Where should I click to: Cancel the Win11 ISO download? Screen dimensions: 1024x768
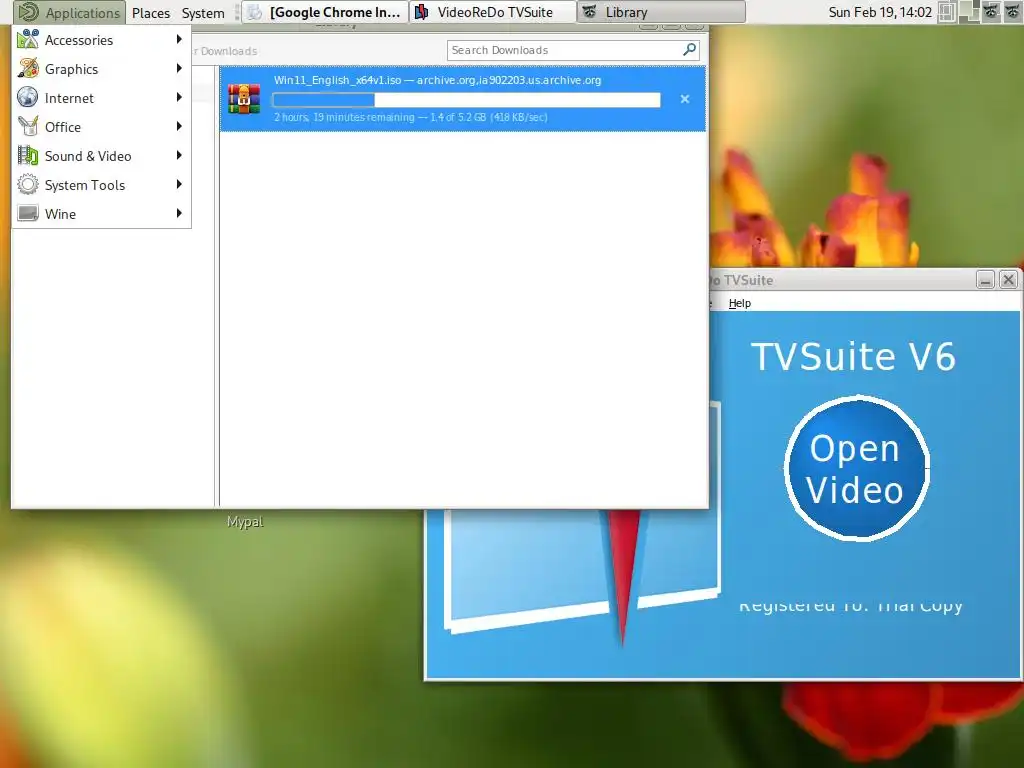[x=684, y=99]
